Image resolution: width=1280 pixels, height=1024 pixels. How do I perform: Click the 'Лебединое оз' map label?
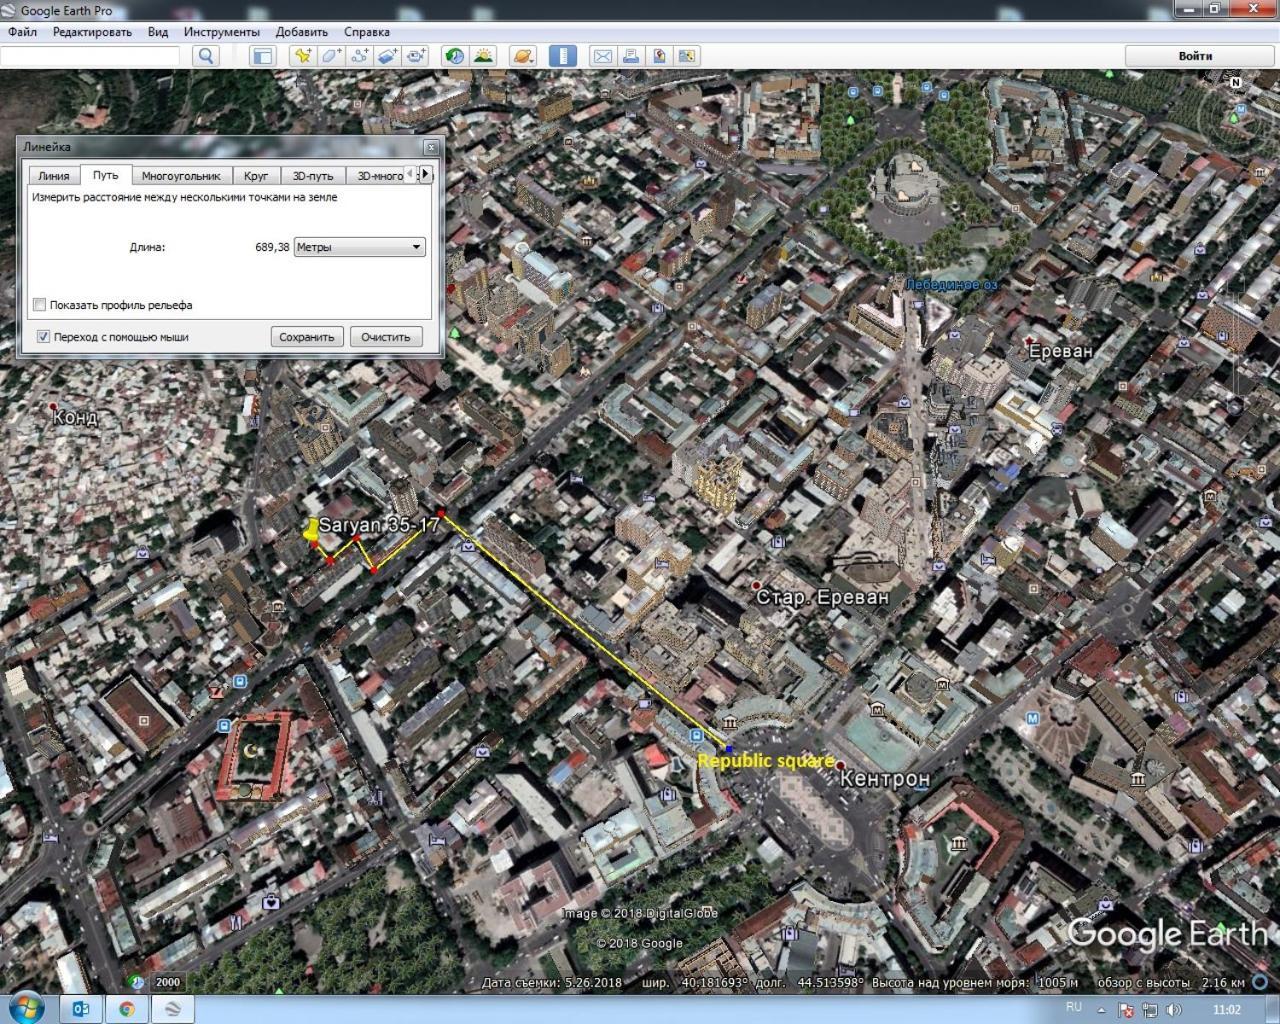pos(951,284)
